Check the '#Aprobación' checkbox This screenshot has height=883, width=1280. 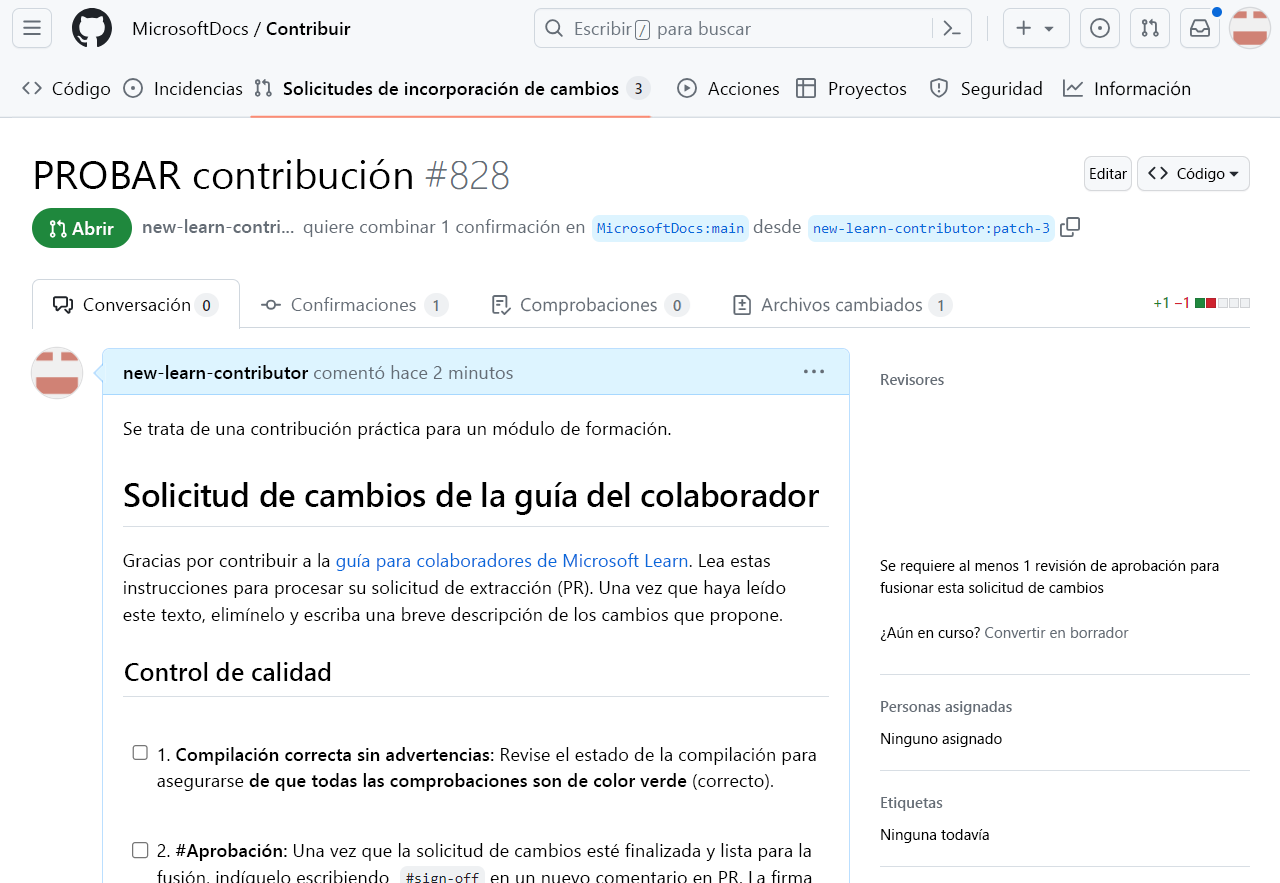pyautogui.click(x=140, y=849)
